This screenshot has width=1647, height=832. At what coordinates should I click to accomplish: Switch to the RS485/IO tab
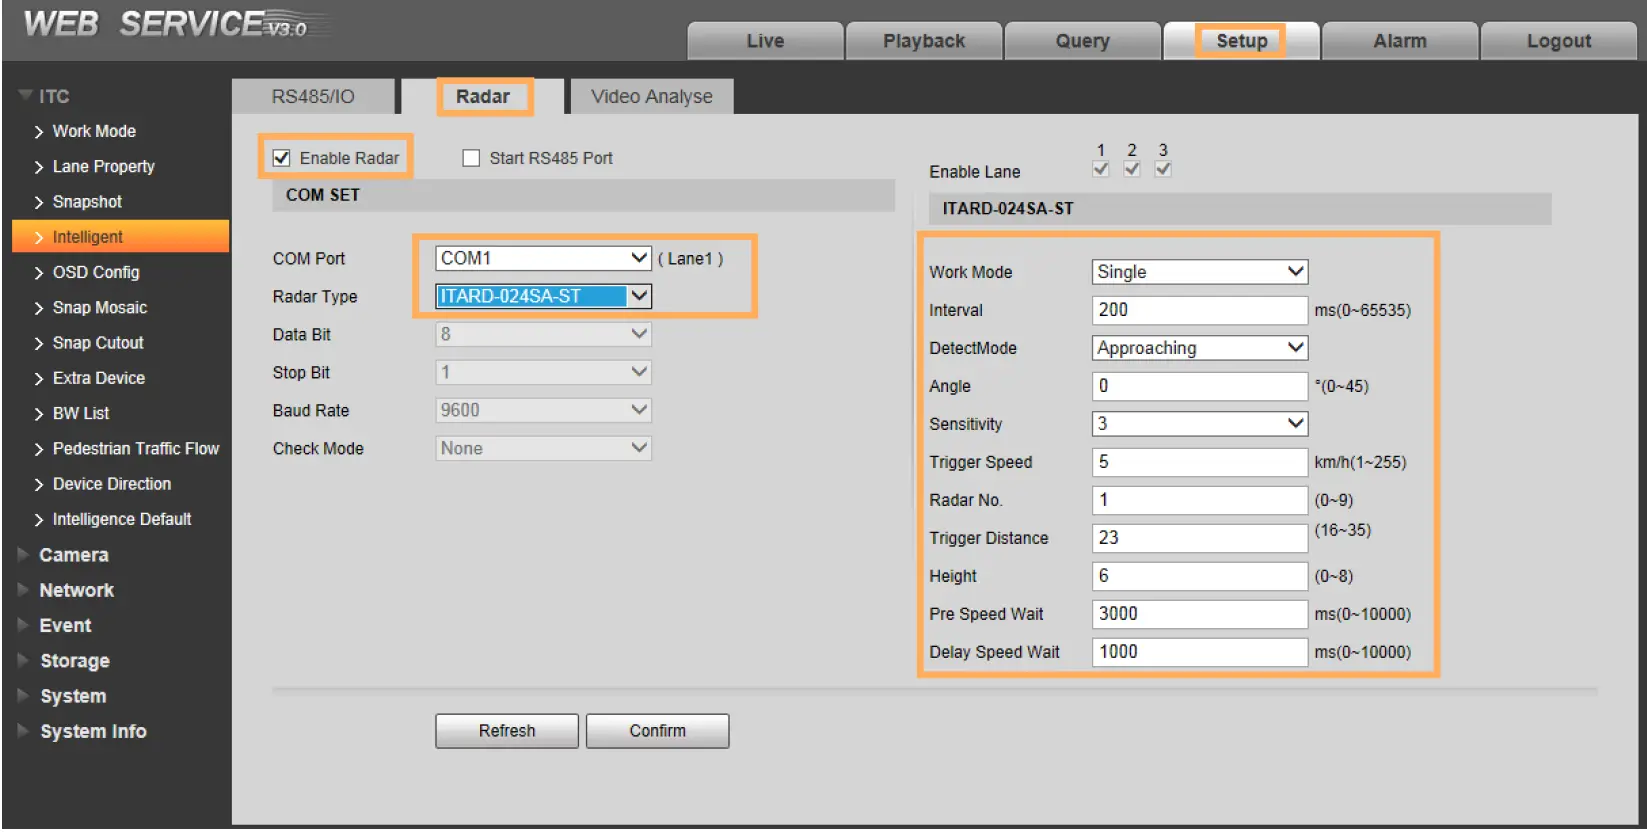point(313,97)
